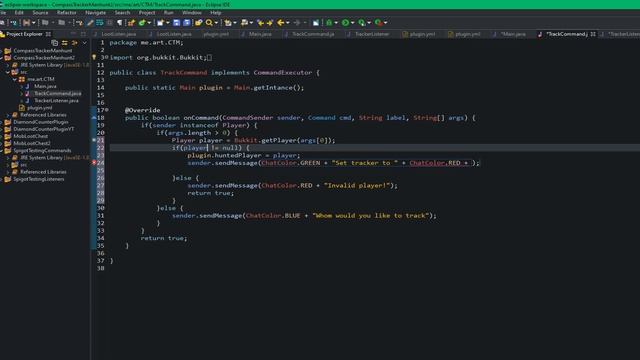Open the Run configurations dropdown arrow
The width and height of the screenshot is (640, 360).
tap(353, 22)
